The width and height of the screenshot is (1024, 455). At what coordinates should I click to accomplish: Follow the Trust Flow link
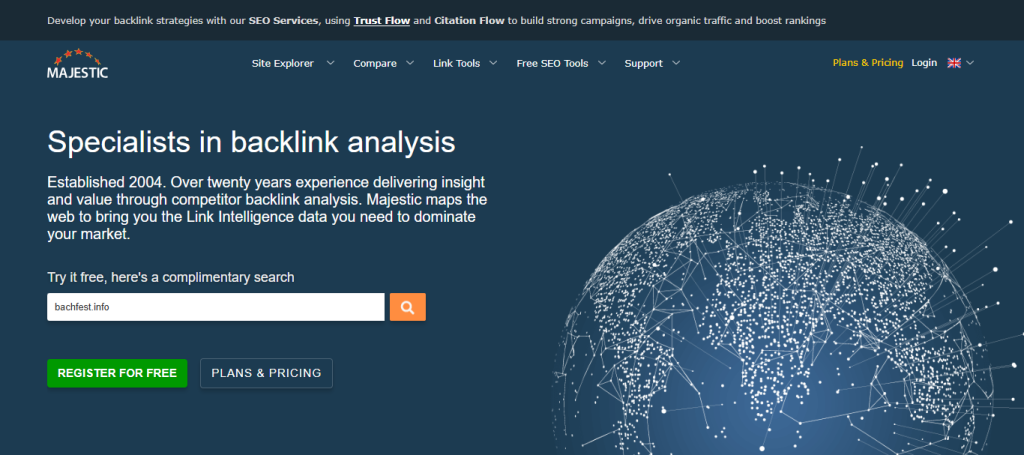point(382,20)
